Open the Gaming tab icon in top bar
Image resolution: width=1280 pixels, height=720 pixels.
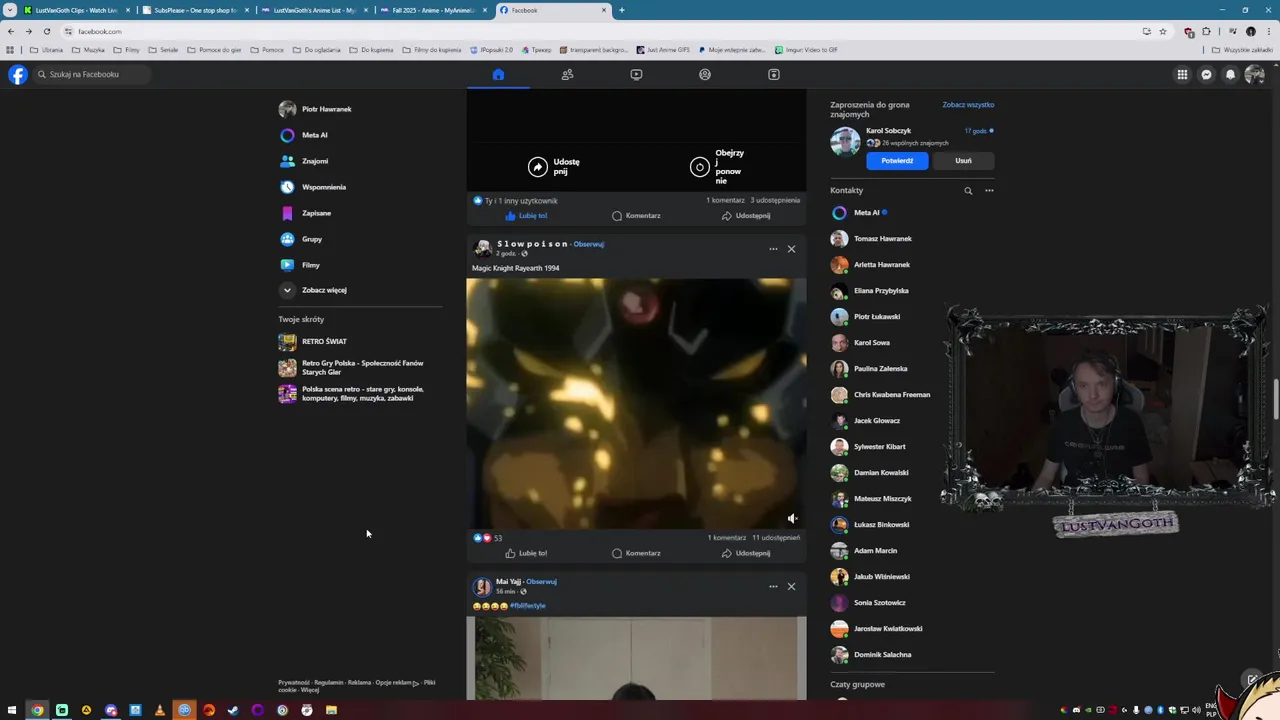[773, 74]
